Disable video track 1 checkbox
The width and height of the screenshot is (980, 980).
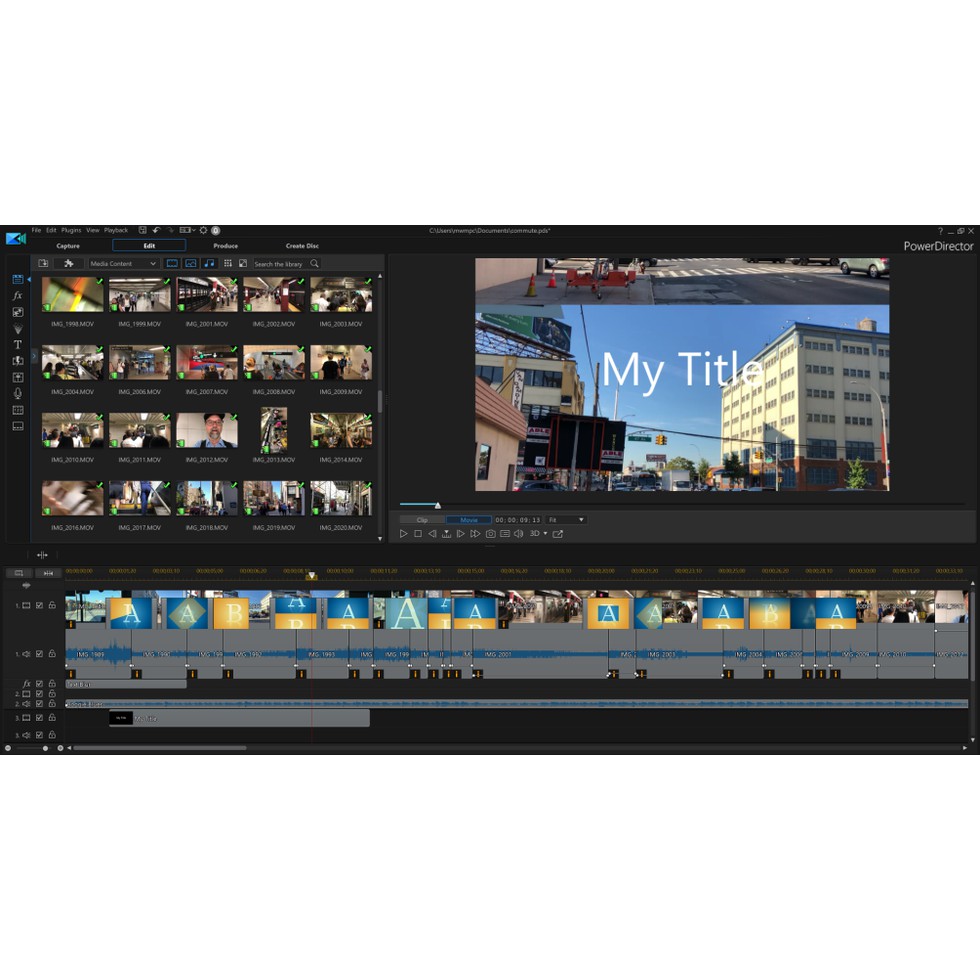pyautogui.click(x=39, y=605)
